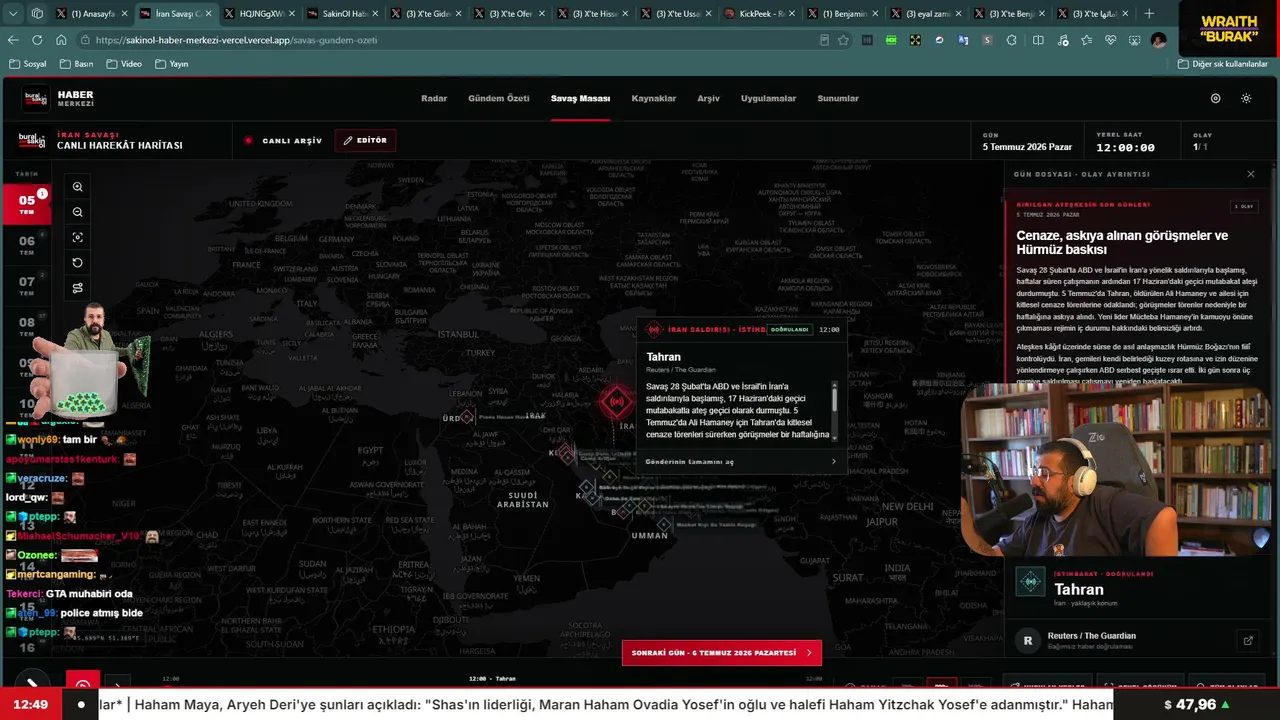Viewport: 1280px width, 720px height.
Task: Click the Editör button
Action: point(365,141)
